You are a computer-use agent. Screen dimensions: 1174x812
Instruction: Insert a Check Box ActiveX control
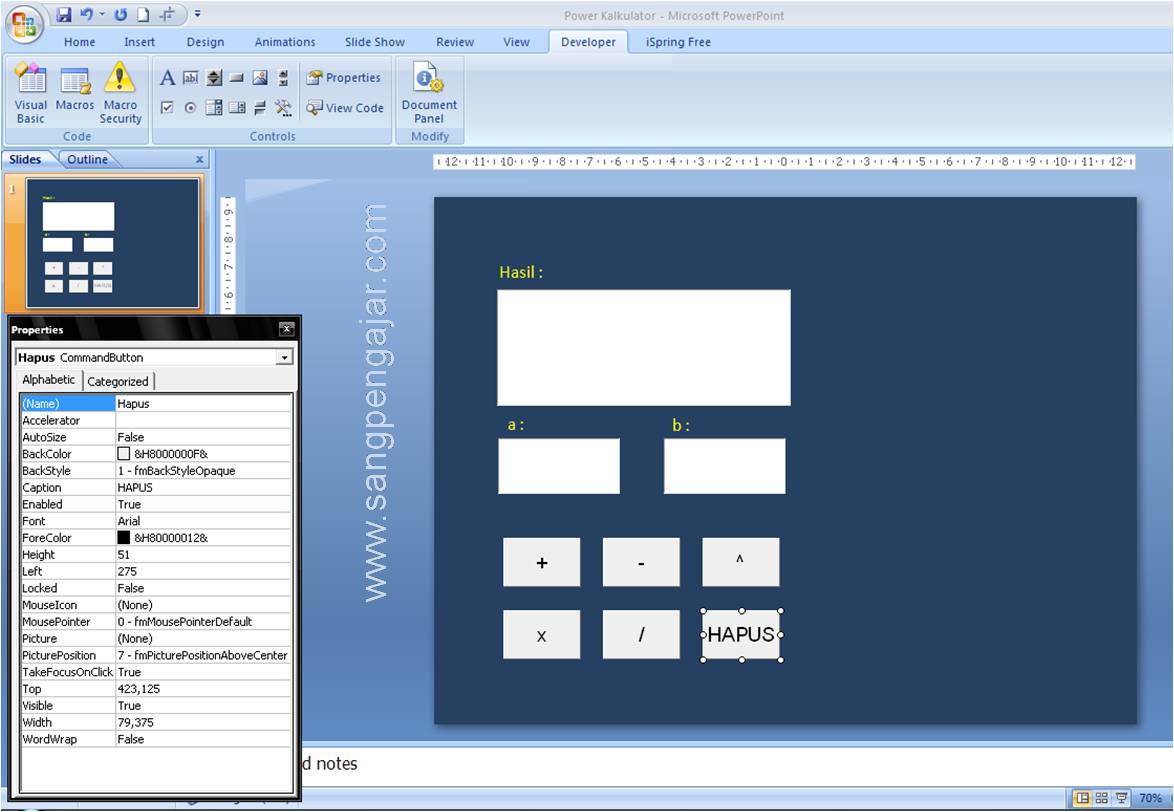tap(167, 107)
